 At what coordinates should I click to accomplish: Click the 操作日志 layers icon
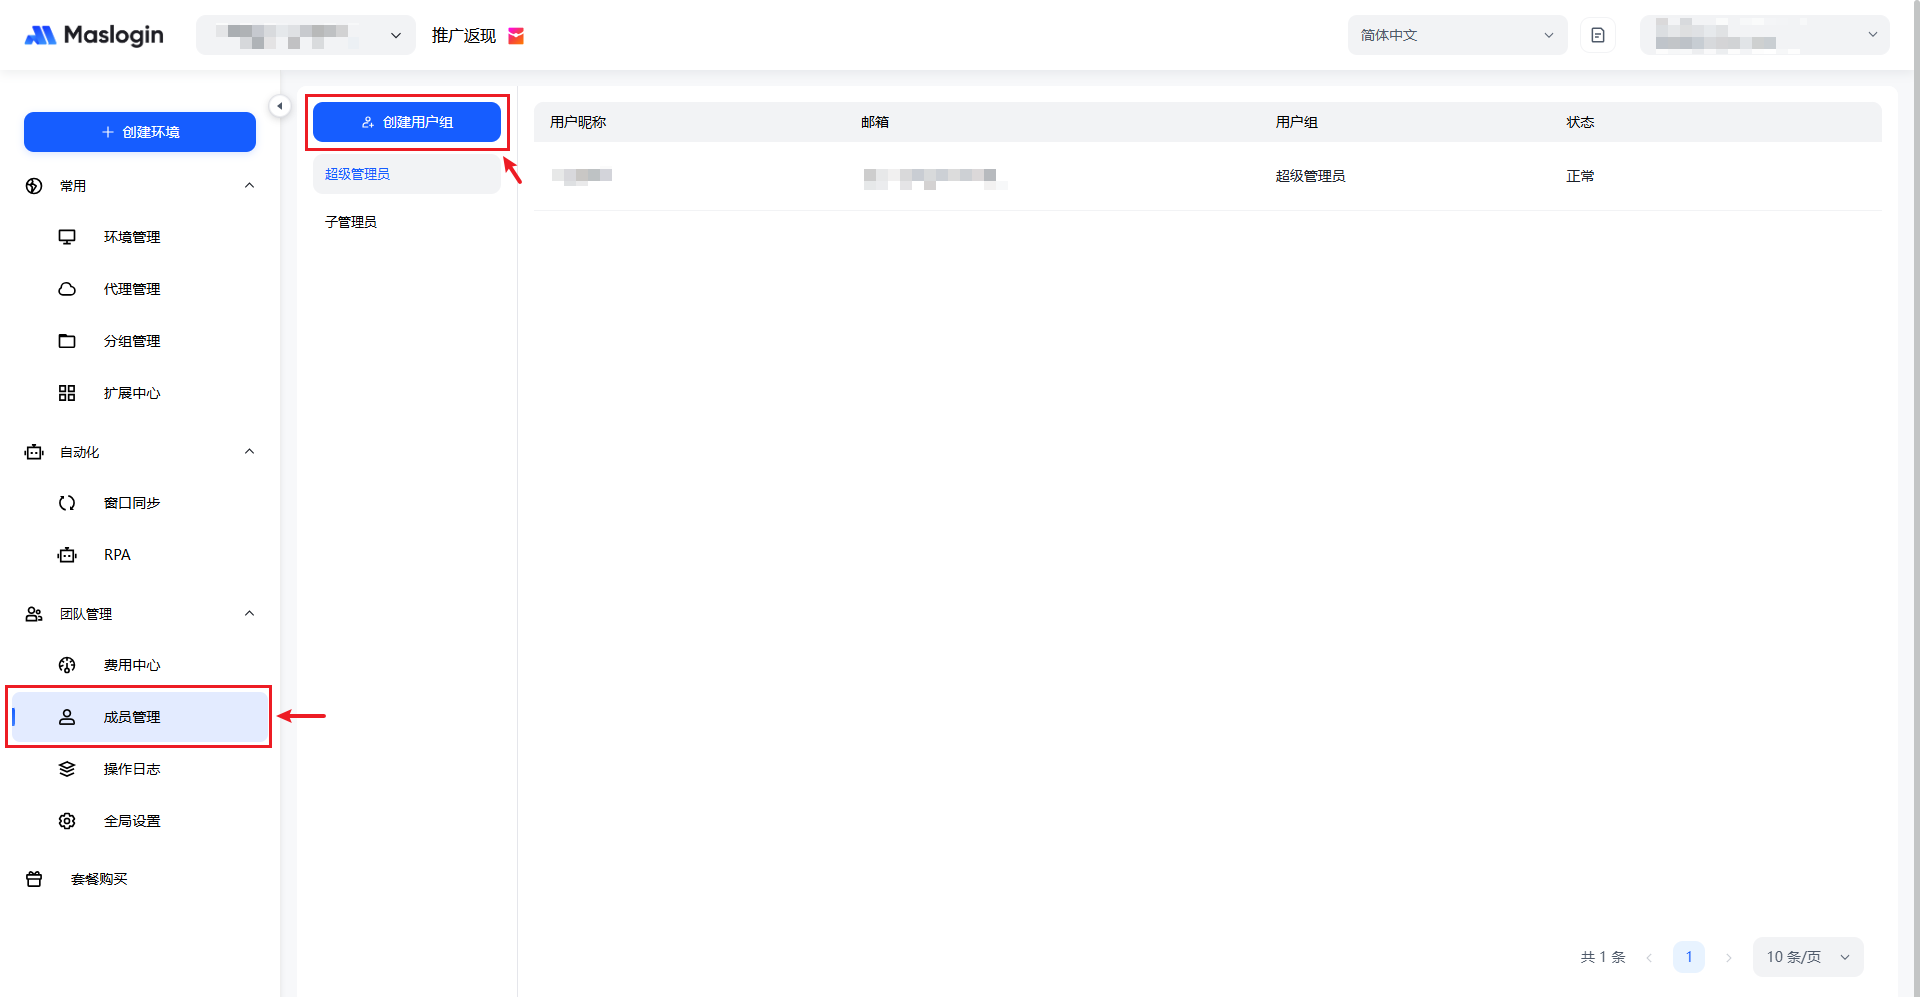(67, 769)
